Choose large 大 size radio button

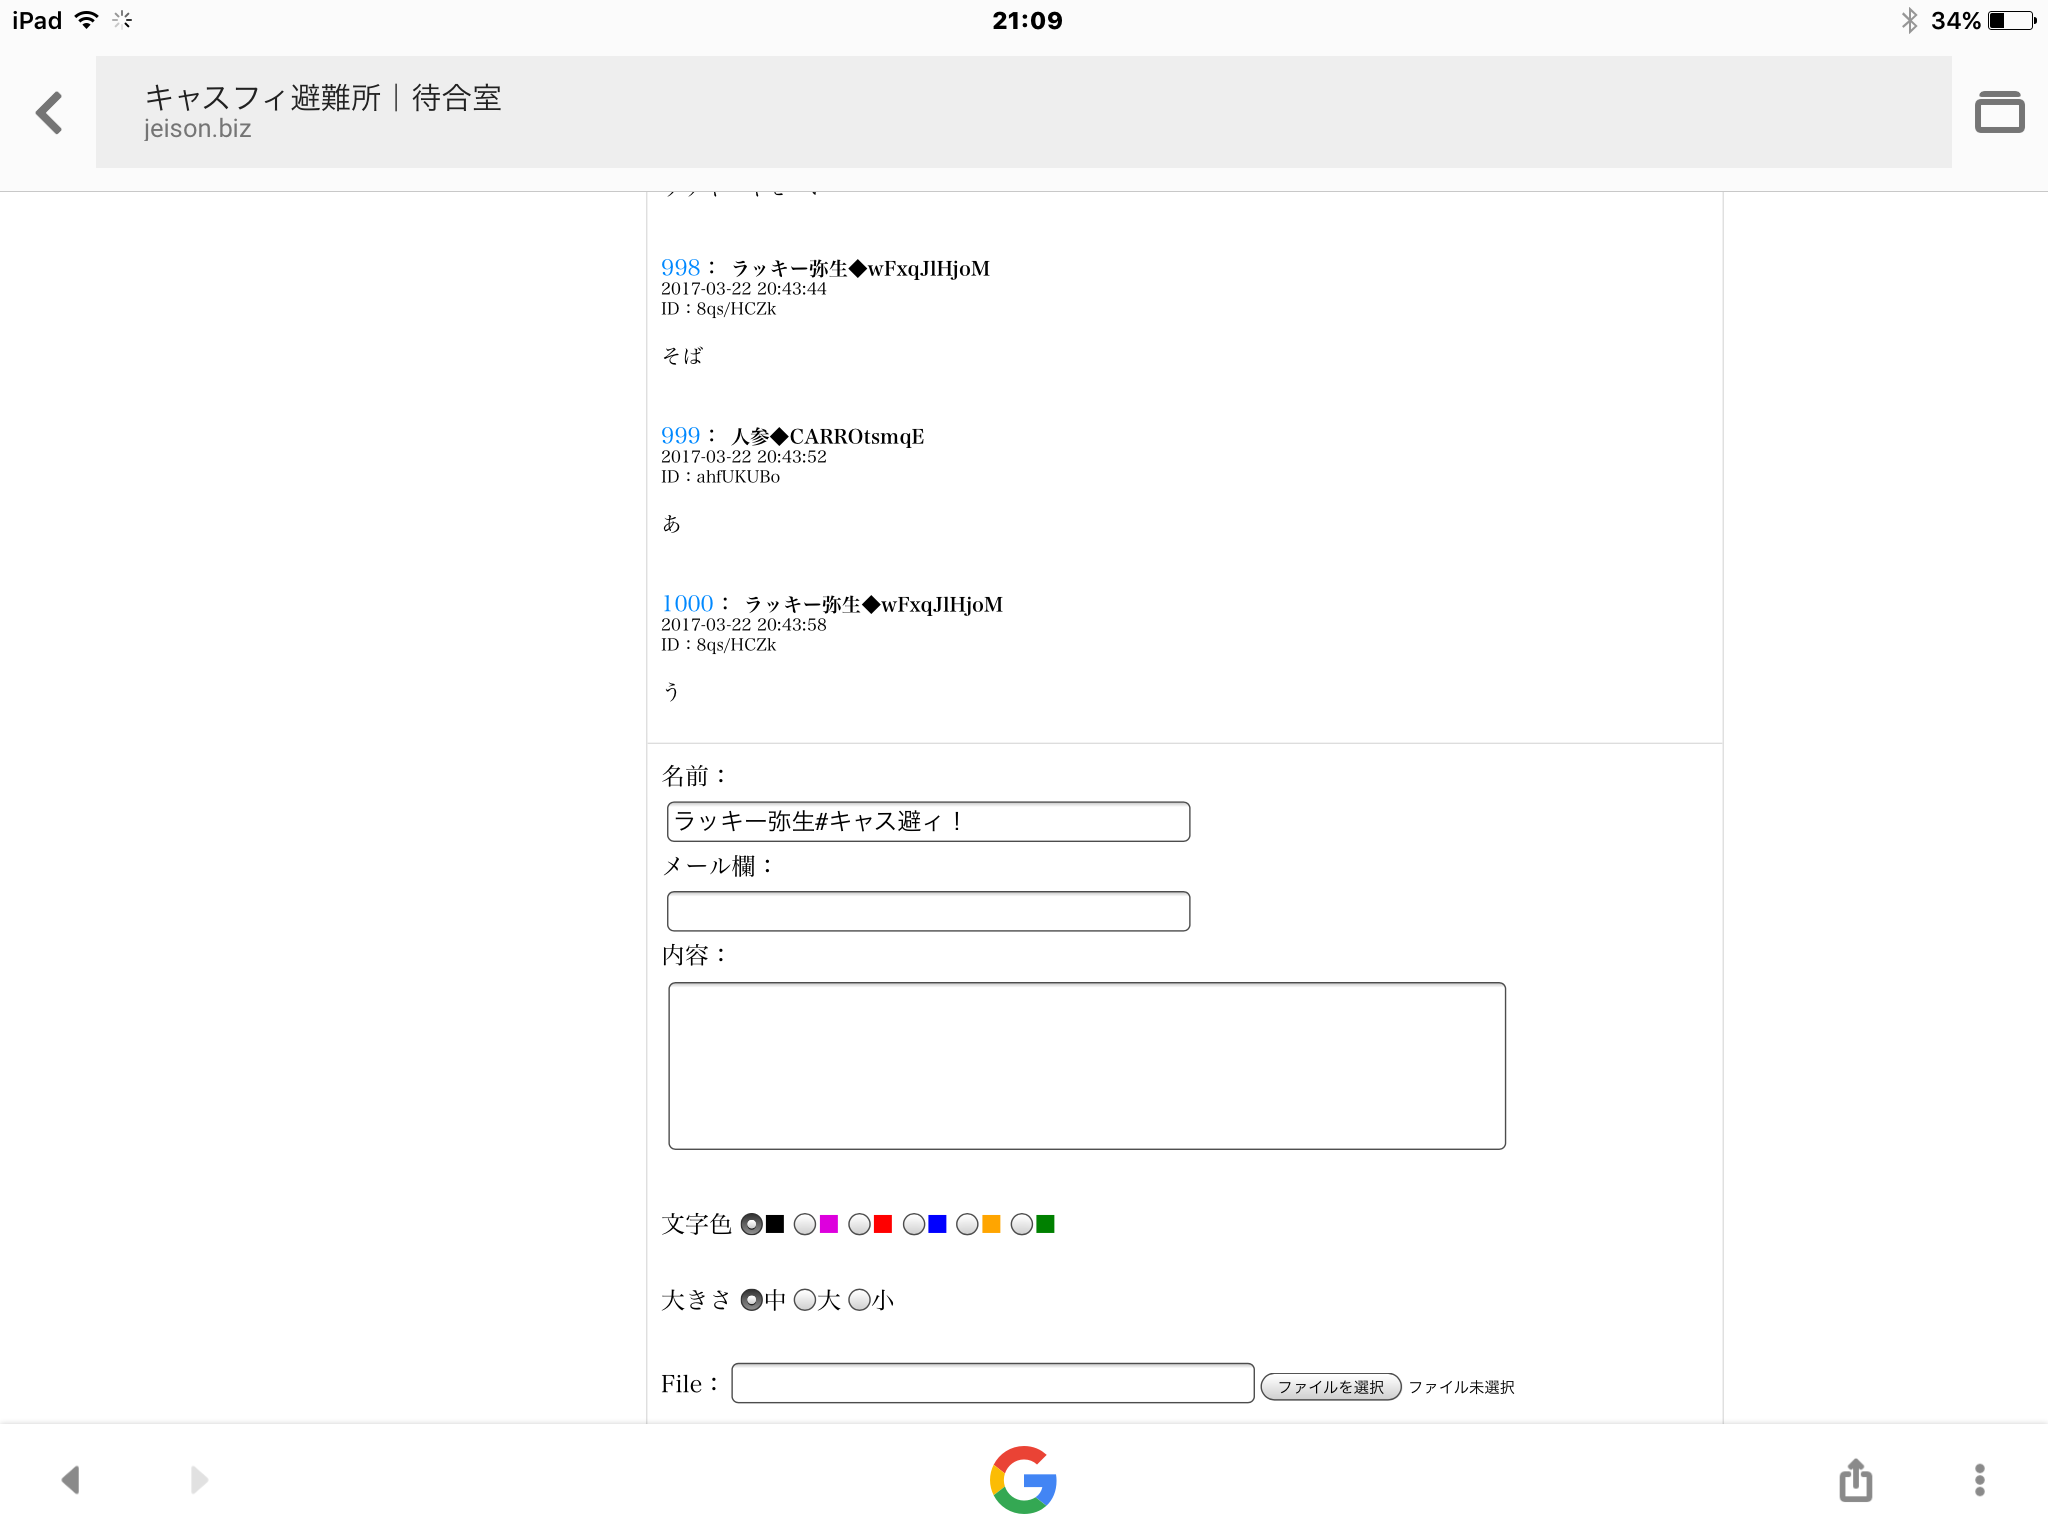[x=805, y=1300]
